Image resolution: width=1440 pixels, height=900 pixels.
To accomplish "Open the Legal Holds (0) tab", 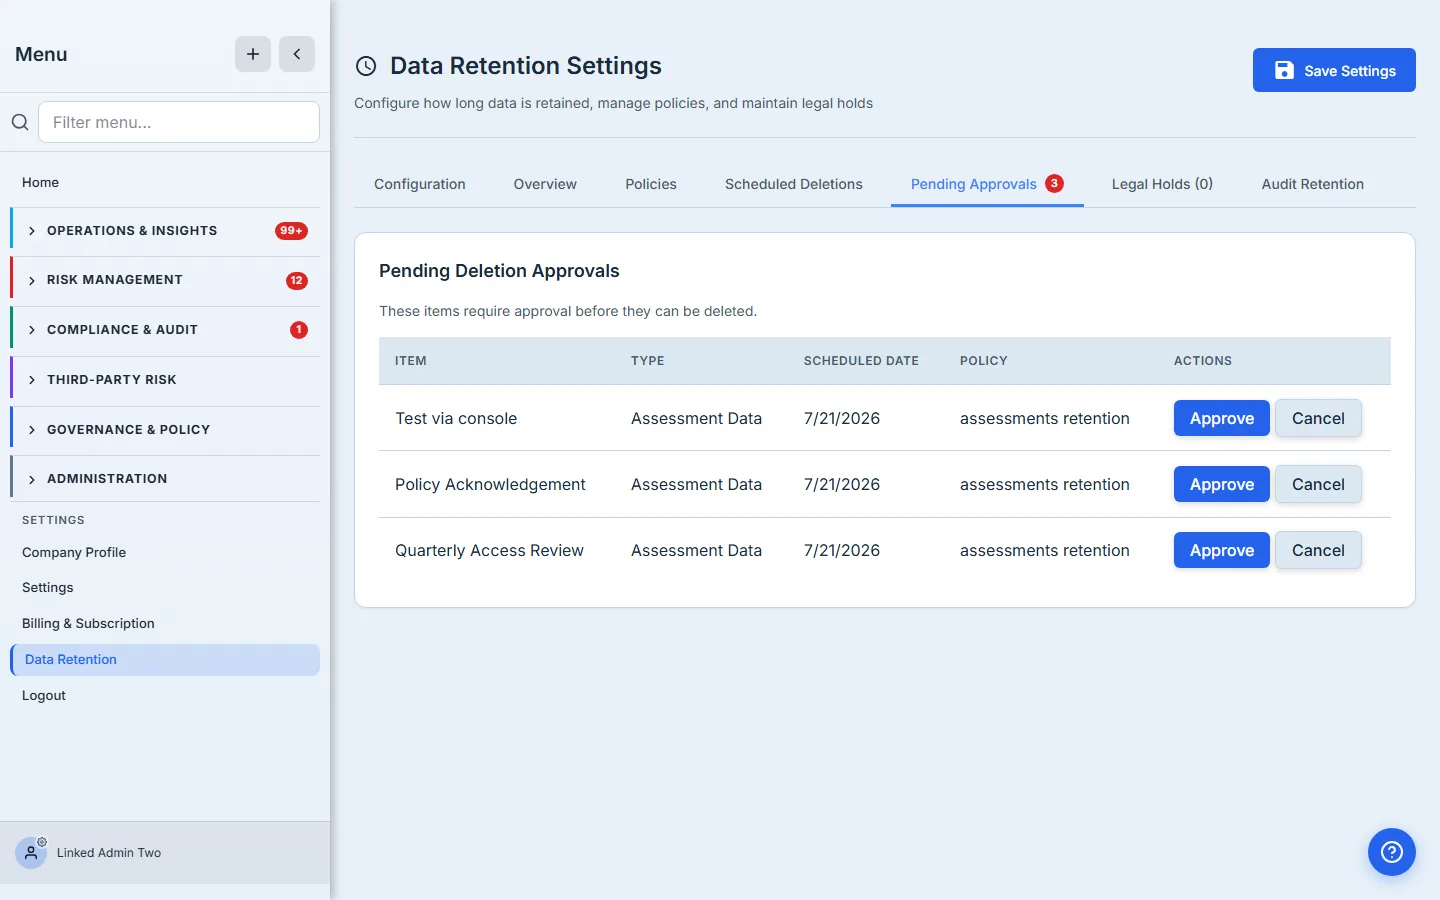I will 1162,184.
